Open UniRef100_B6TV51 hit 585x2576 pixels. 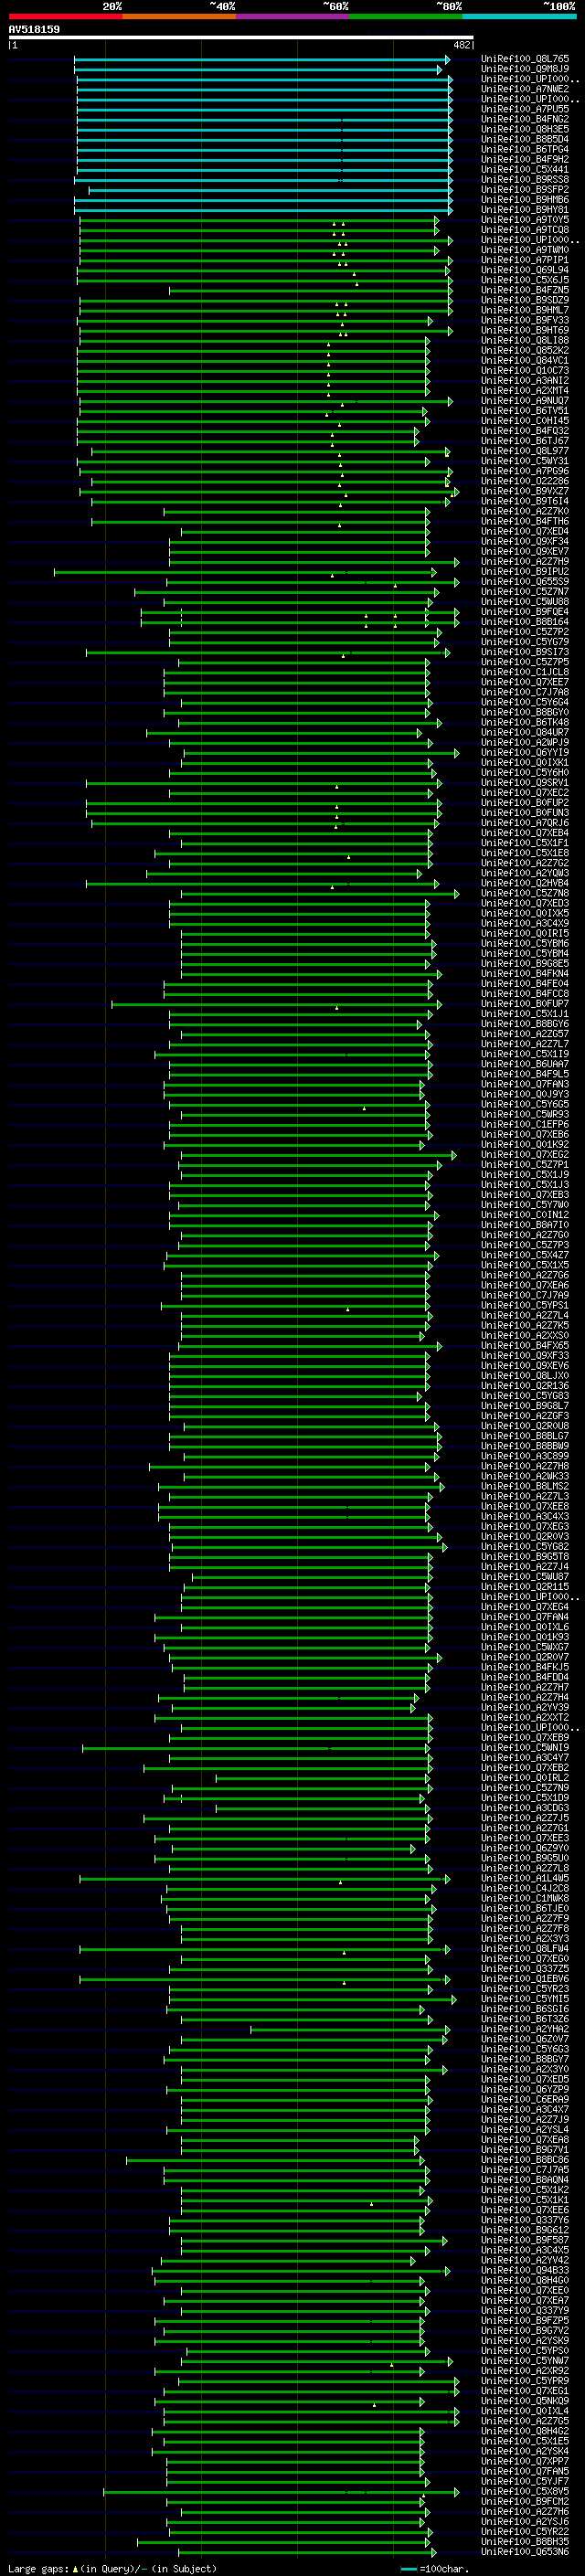click(x=525, y=411)
